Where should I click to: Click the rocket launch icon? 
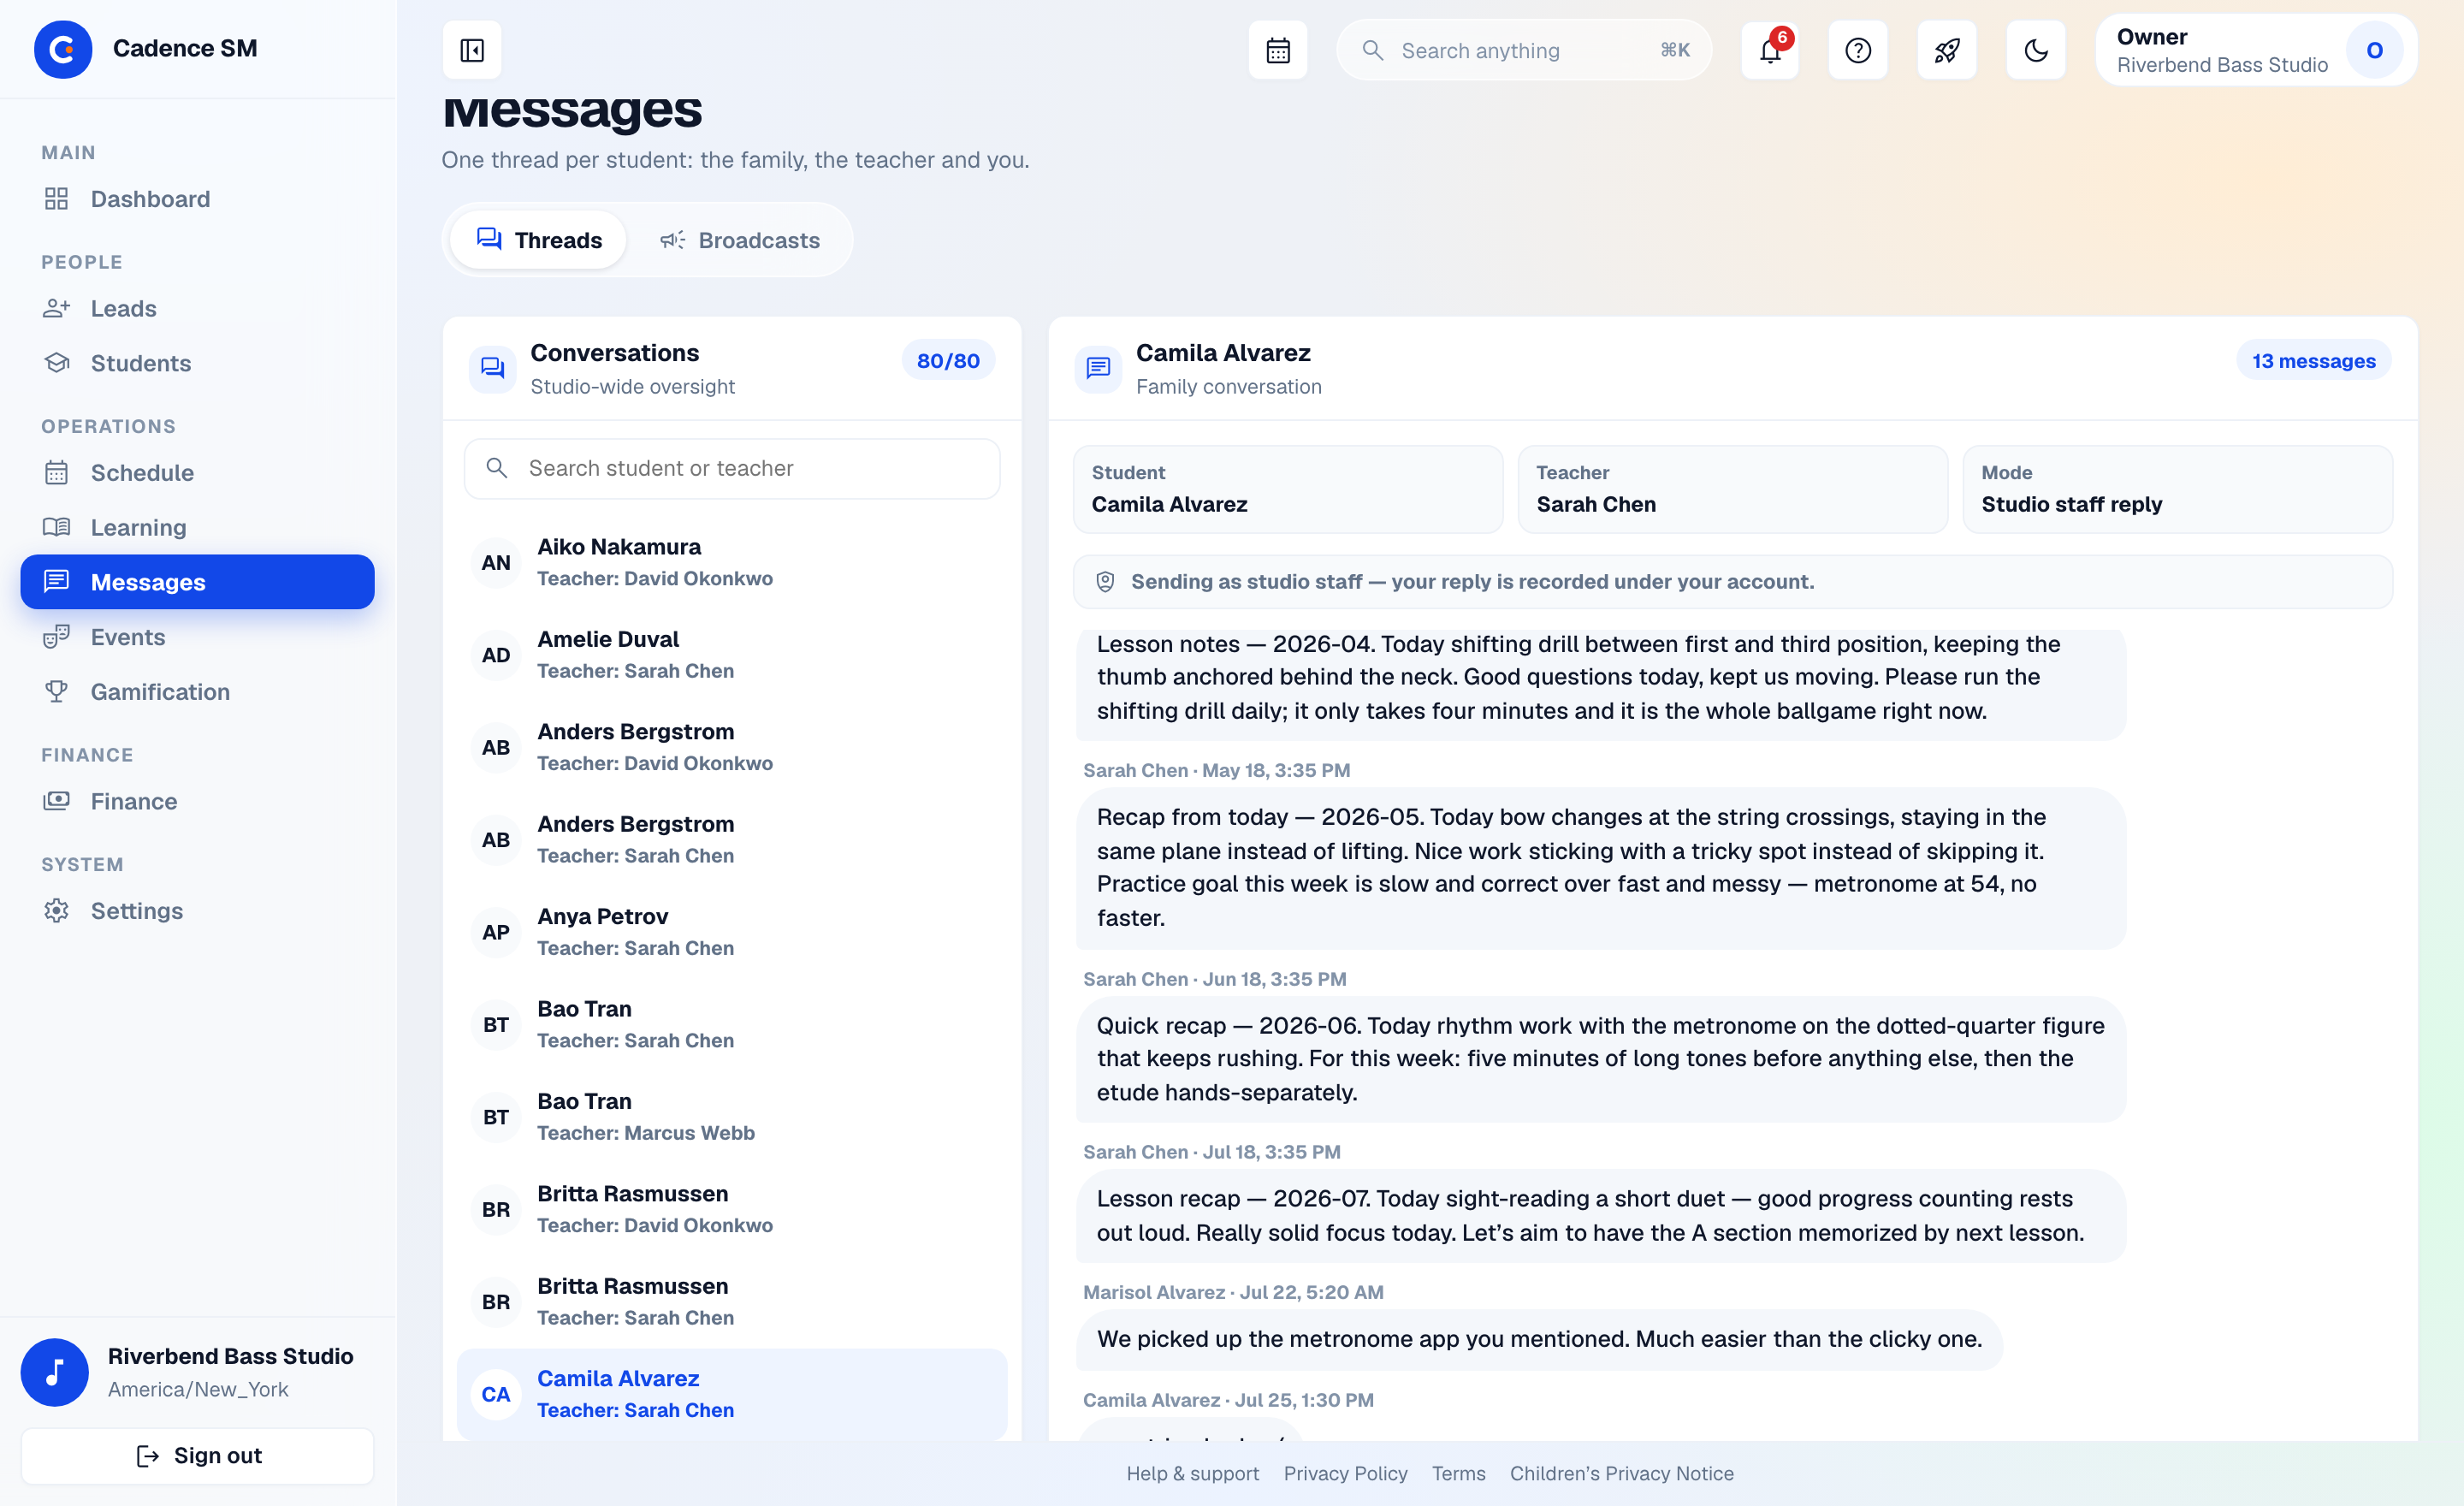pos(1947,50)
